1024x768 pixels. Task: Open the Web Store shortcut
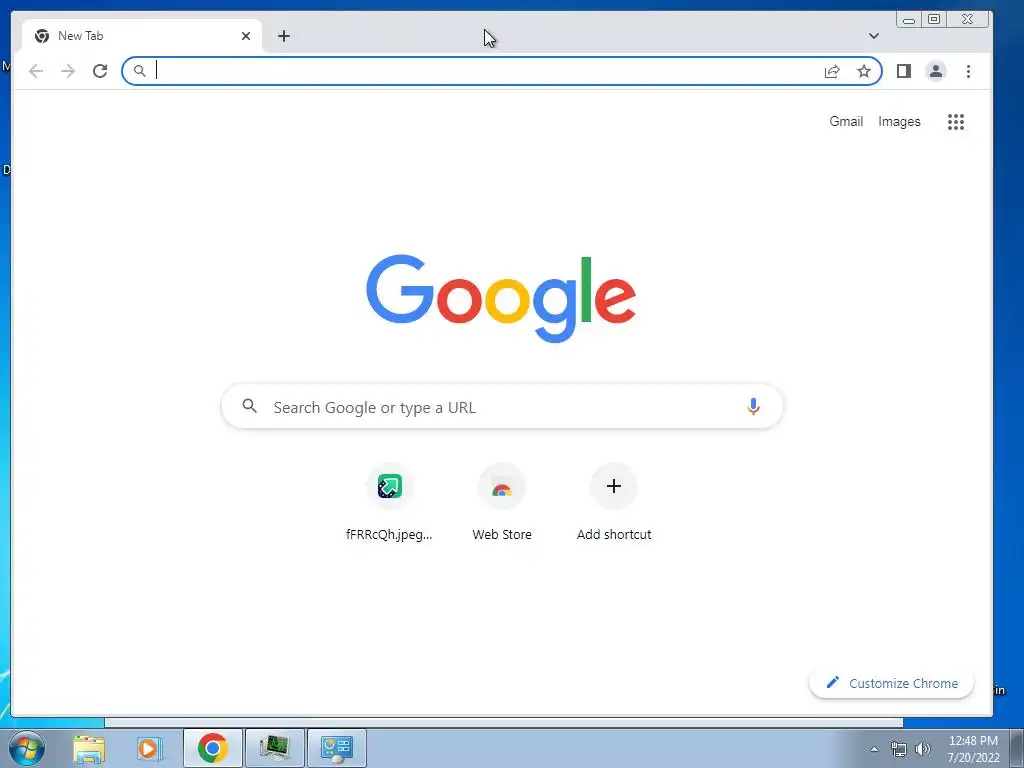[x=502, y=503]
